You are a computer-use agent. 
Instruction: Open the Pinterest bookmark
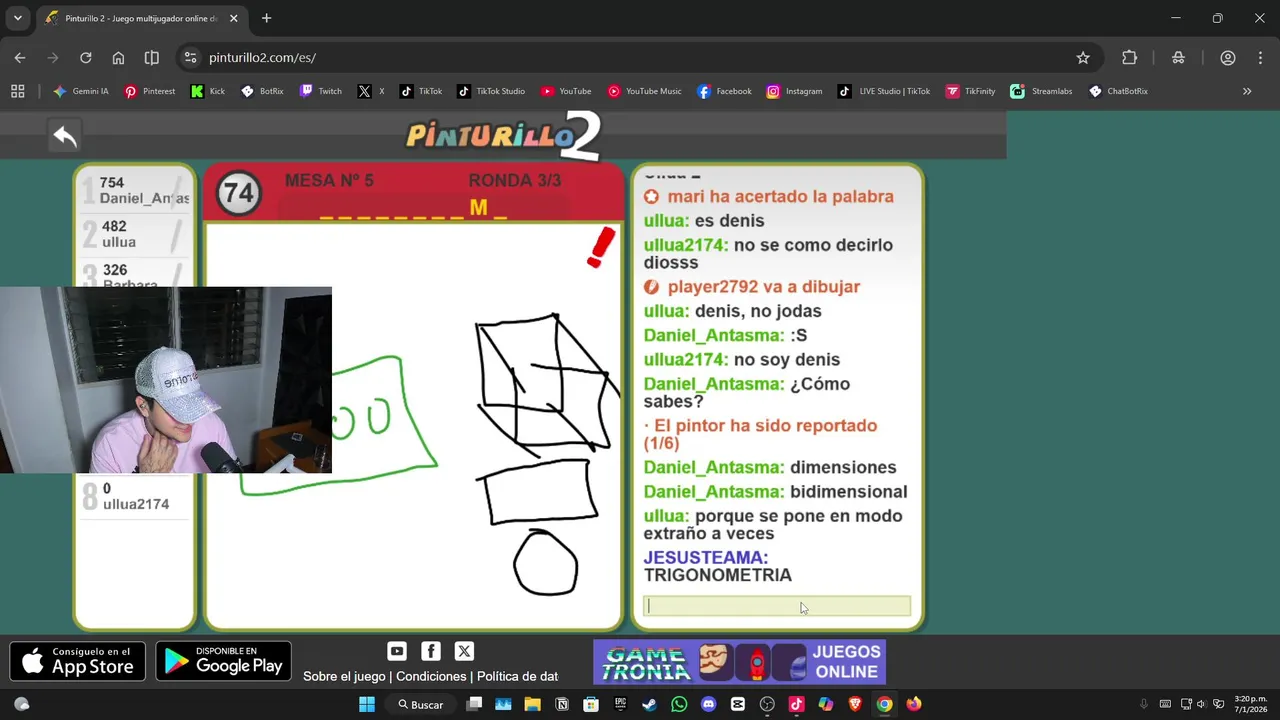click(x=150, y=91)
